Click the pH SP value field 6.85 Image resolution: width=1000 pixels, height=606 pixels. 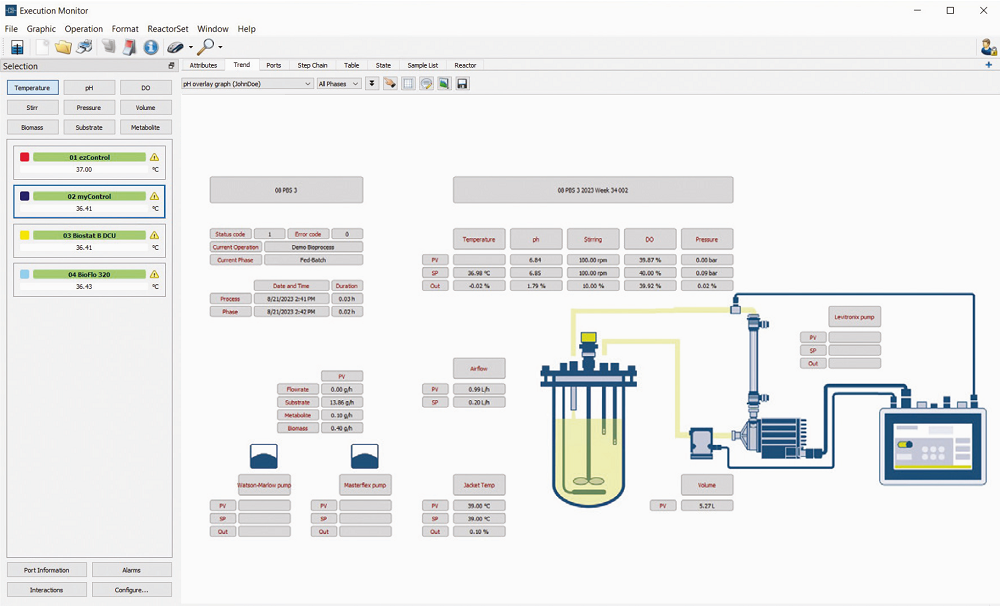point(536,273)
